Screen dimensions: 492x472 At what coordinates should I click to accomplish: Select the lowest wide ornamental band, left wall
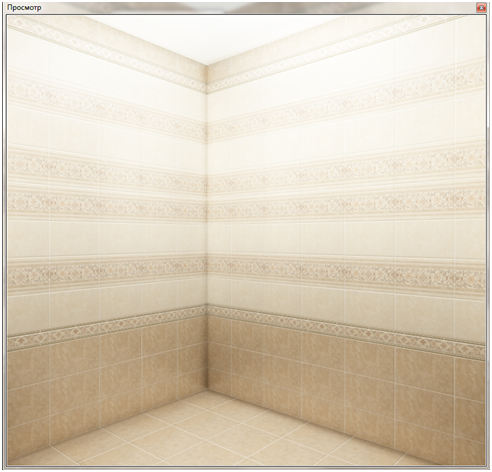(x=107, y=272)
